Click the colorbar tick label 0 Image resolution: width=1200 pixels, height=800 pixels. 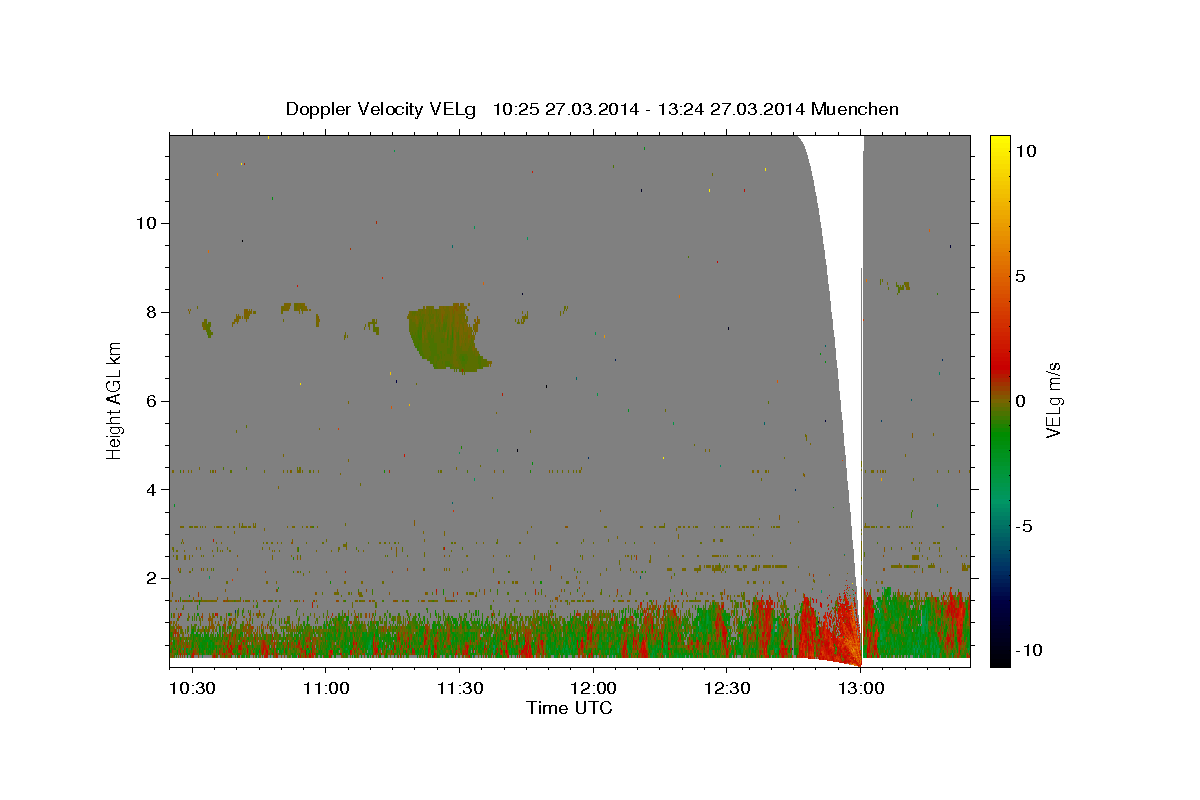coord(1020,401)
